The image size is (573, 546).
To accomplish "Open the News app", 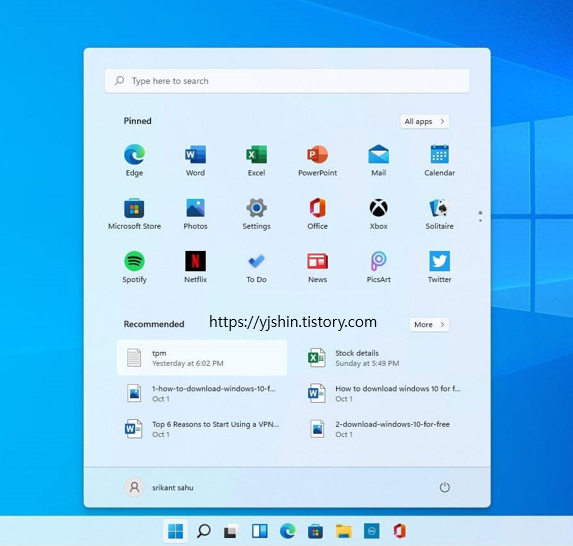I will (317, 267).
